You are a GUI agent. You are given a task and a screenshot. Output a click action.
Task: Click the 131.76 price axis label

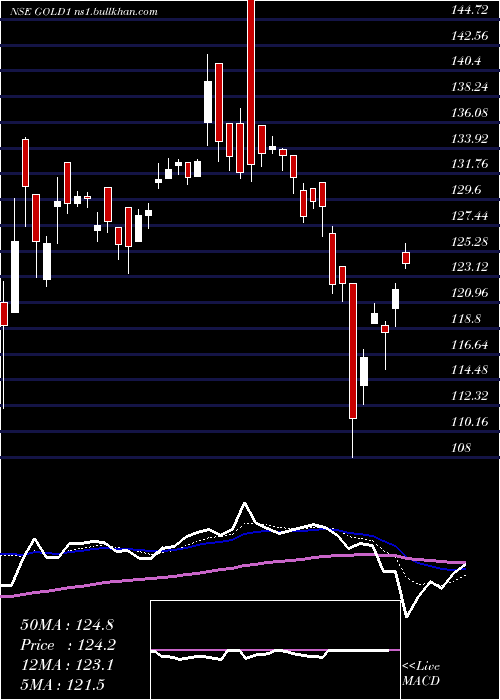(x=471, y=165)
